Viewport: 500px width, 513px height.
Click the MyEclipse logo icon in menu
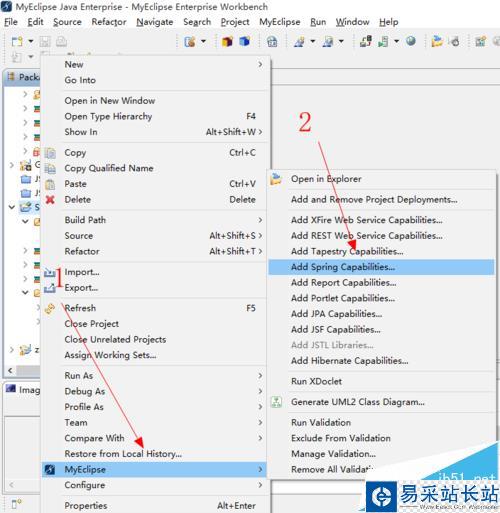coord(50,470)
